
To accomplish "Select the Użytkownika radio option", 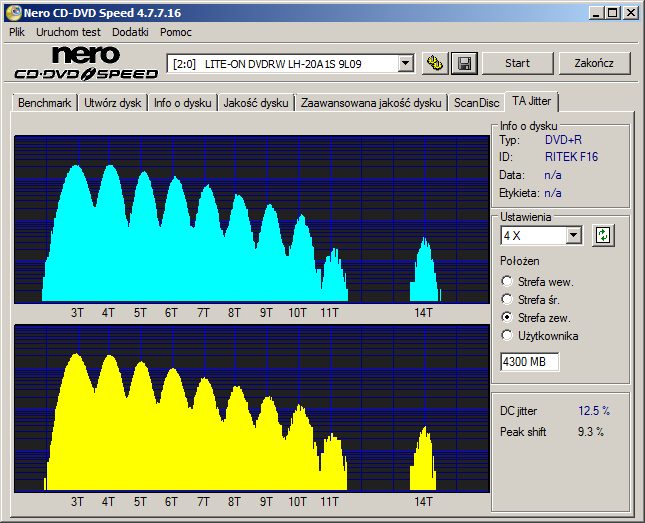I will 507,335.
